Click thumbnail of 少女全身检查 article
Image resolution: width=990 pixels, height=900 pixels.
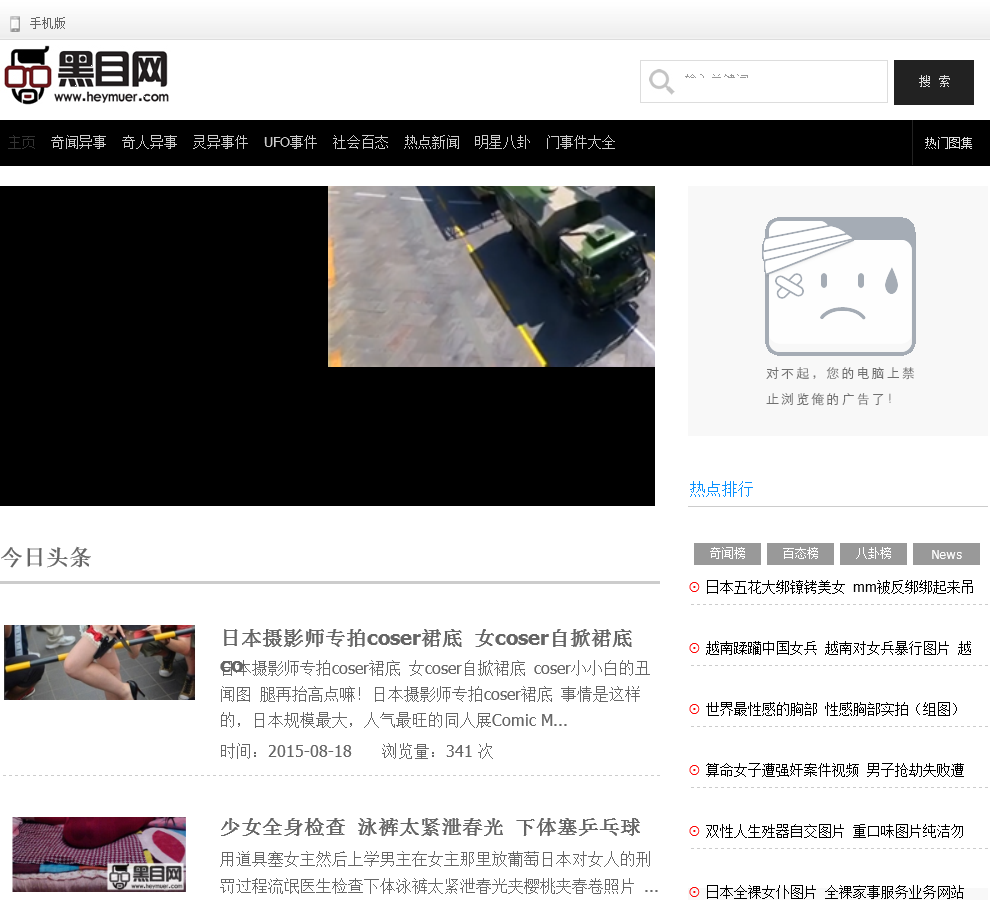[x=99, y=855]
